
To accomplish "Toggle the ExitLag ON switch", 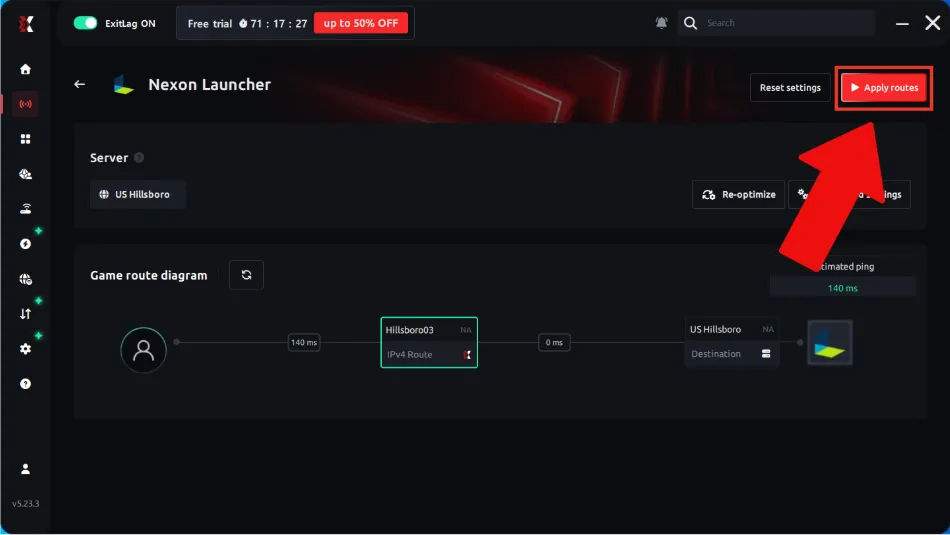I will click(85, 23).
